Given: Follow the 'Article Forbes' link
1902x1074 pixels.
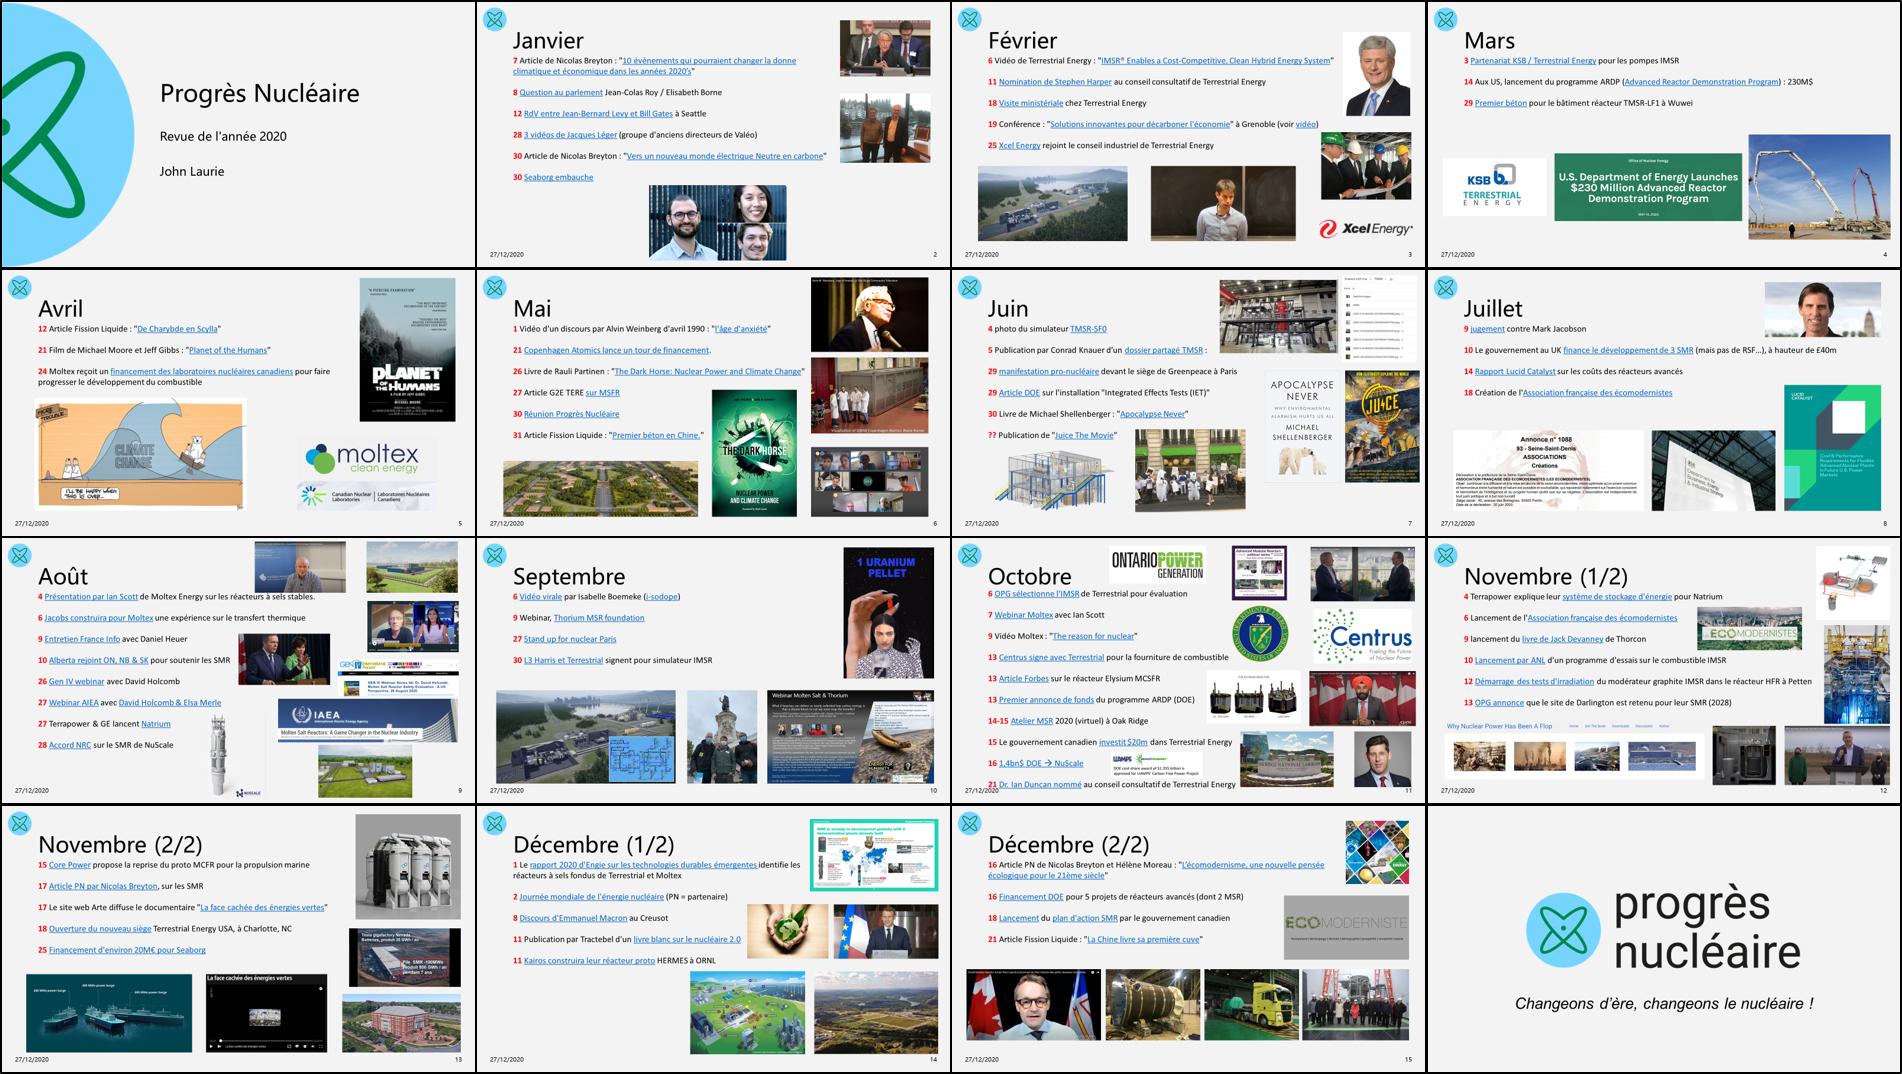Looking at the screenshot, I should [1024, 679].
